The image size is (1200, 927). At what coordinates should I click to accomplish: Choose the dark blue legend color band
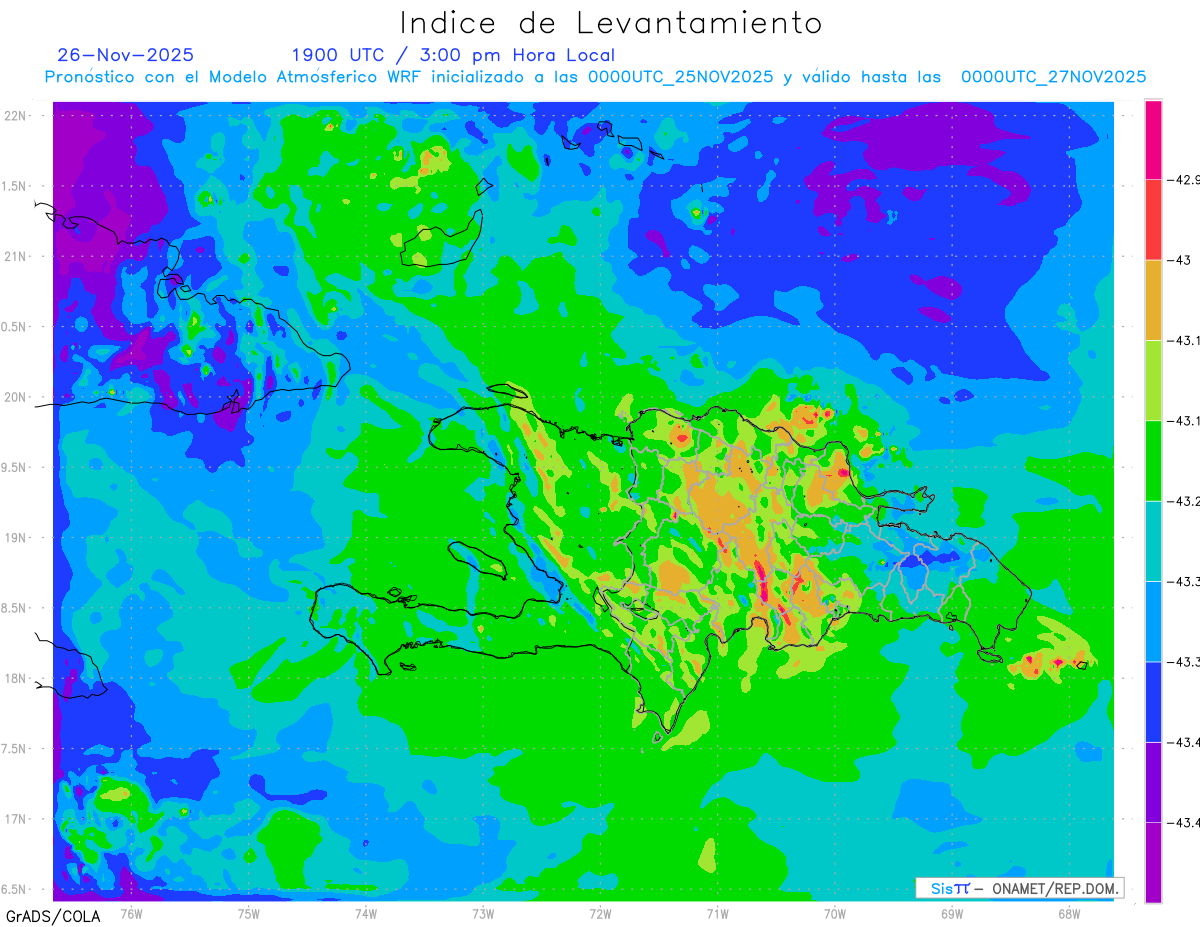1153,701
